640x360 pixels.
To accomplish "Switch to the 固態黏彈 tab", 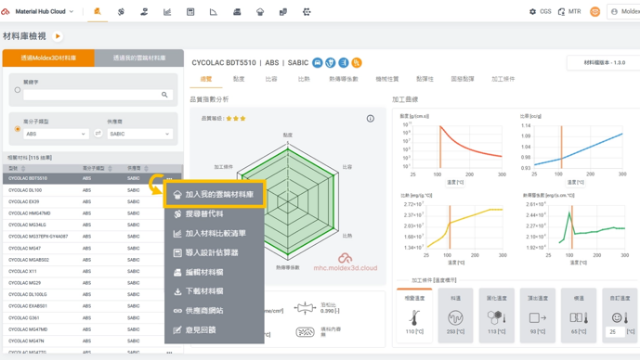I will 462,79.
